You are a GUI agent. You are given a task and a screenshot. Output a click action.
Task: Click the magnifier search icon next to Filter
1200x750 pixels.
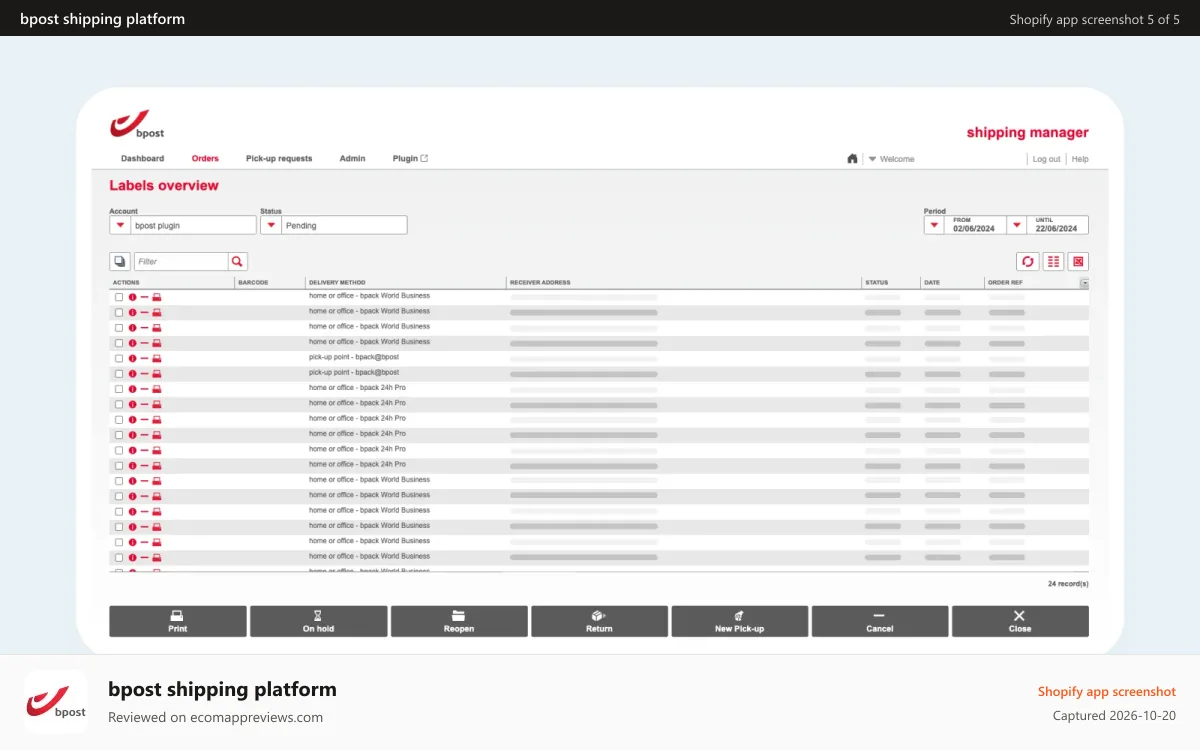click(238, 261)
